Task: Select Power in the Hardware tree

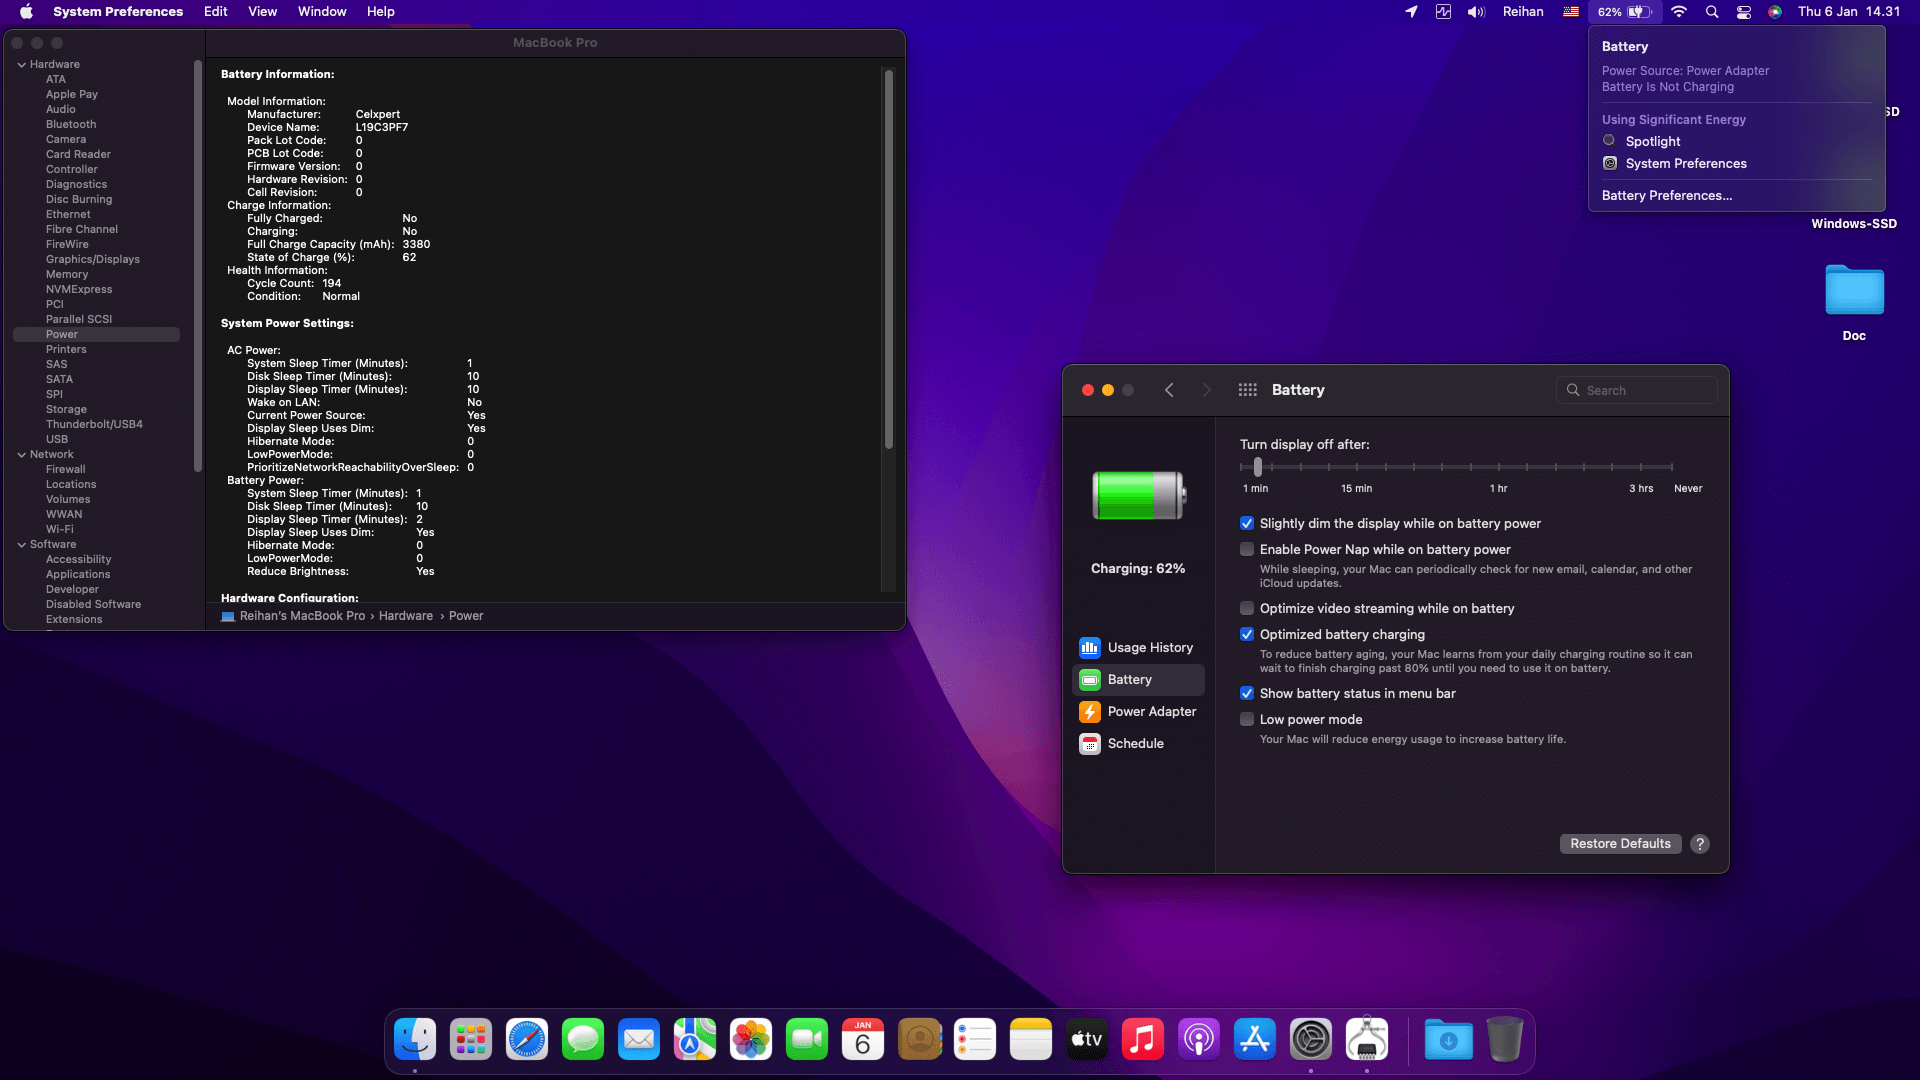Action: 96,335
